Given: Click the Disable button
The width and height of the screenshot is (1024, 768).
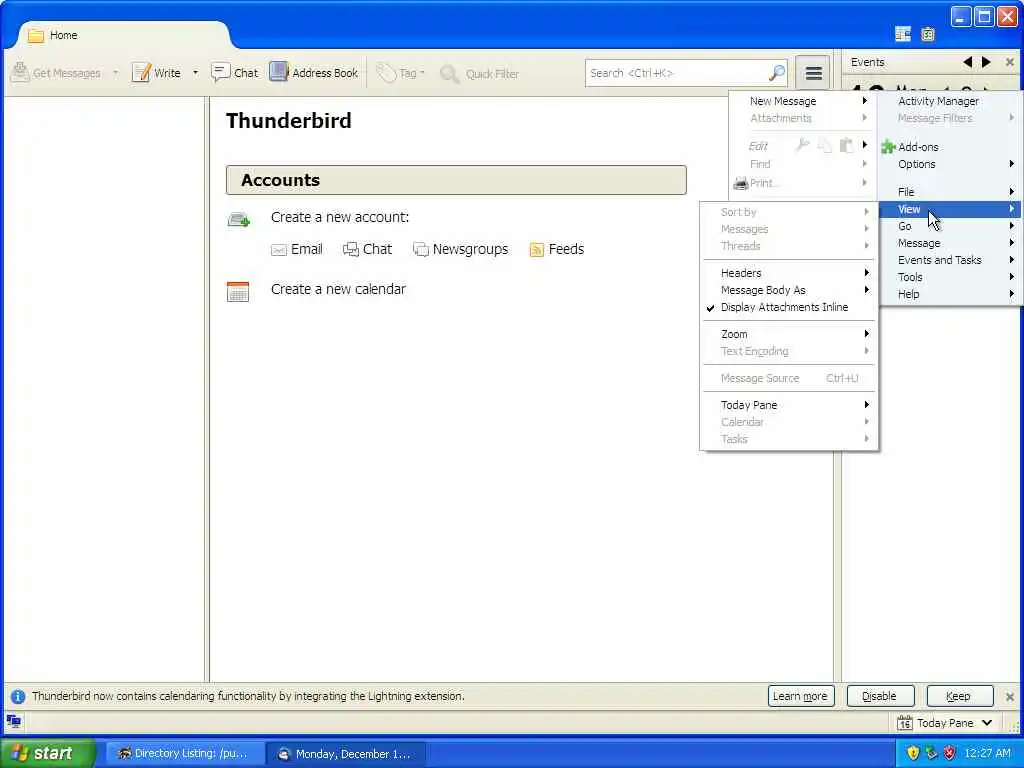Looking at the screenshot, I should pos(880,696).
